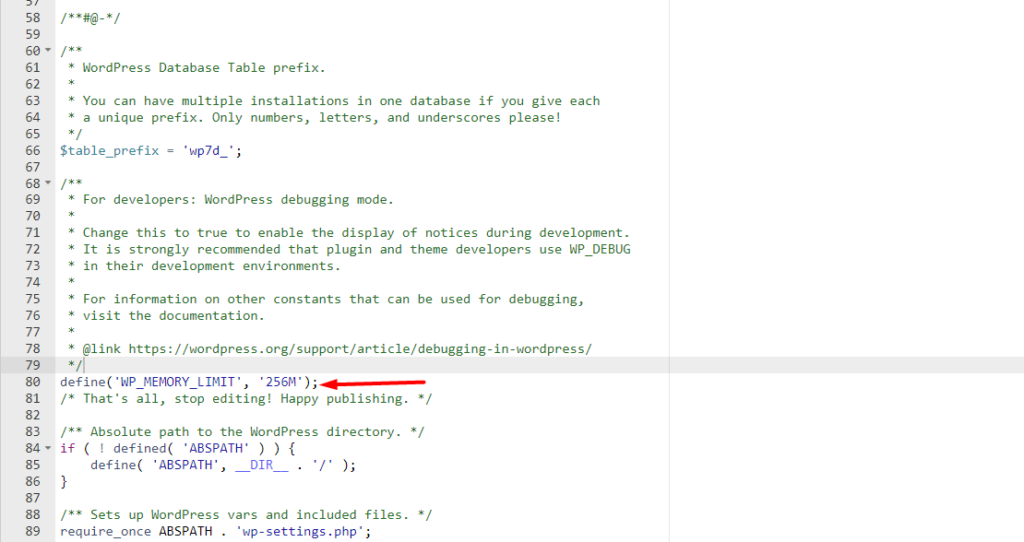This screenshot has width=1024, height=542.
Task: Click the 'if' keyword on line 84
Action: (x=67, y=448)
